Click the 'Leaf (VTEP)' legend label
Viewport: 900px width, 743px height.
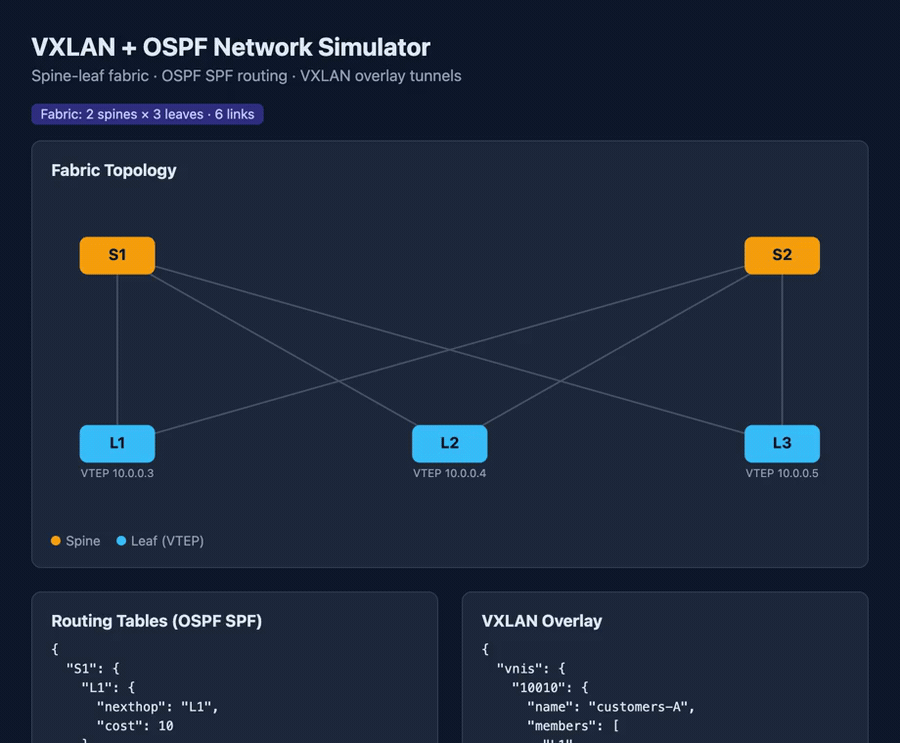coord(167,541)
